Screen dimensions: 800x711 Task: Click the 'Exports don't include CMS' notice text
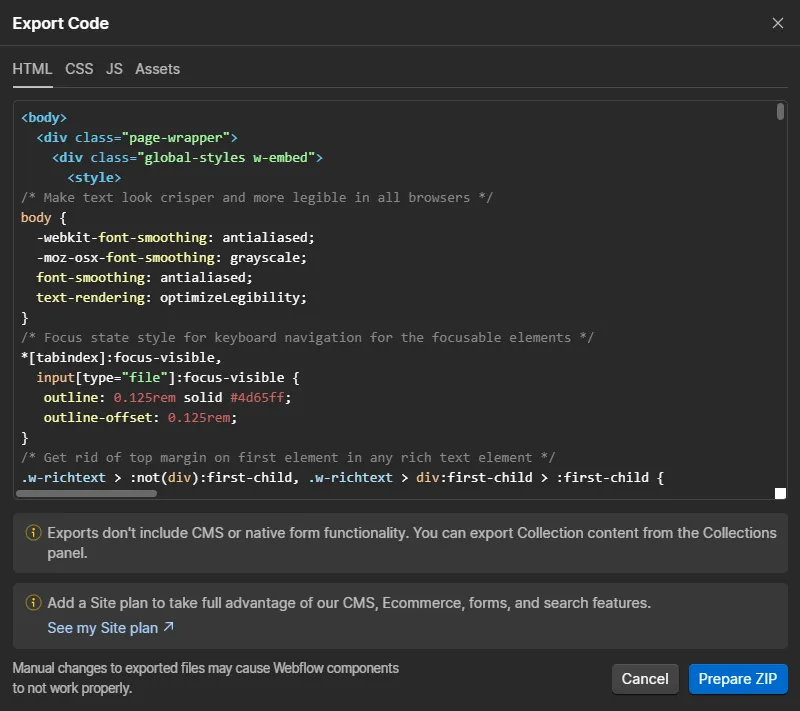pyautogui.click(x=412, y=543)
